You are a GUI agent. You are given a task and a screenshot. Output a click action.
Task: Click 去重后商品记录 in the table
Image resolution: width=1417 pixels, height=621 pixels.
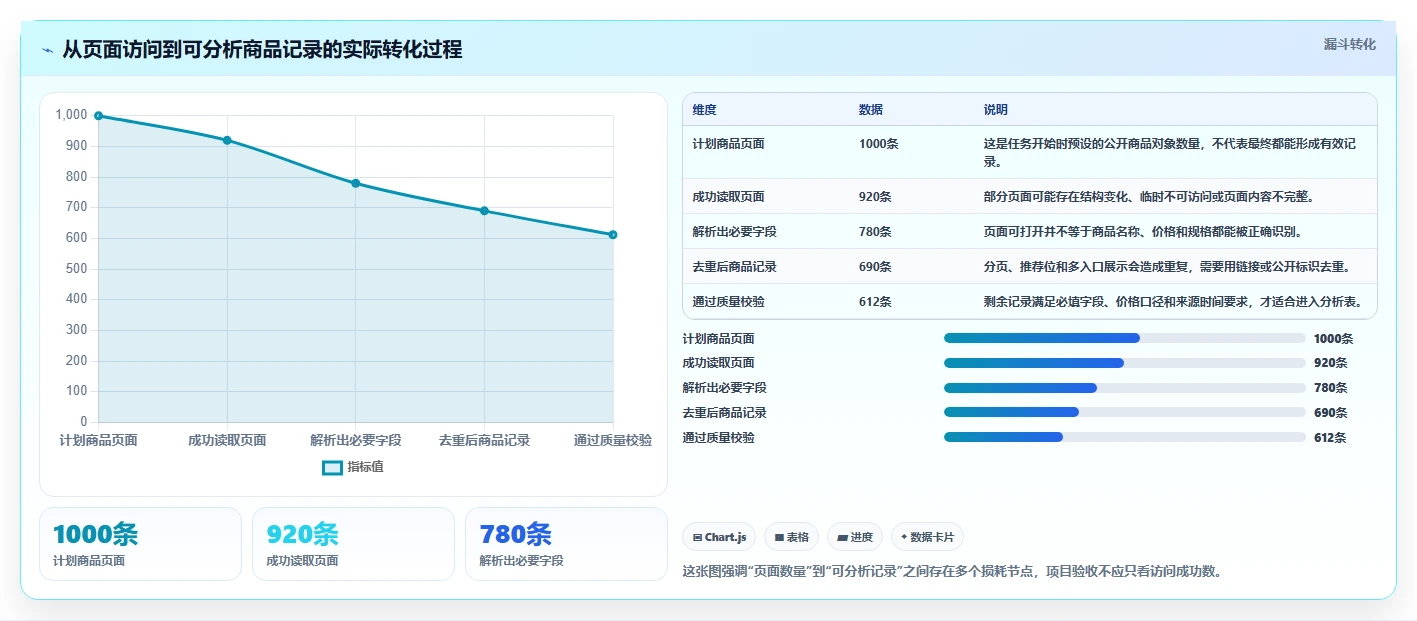click(734, 267)
